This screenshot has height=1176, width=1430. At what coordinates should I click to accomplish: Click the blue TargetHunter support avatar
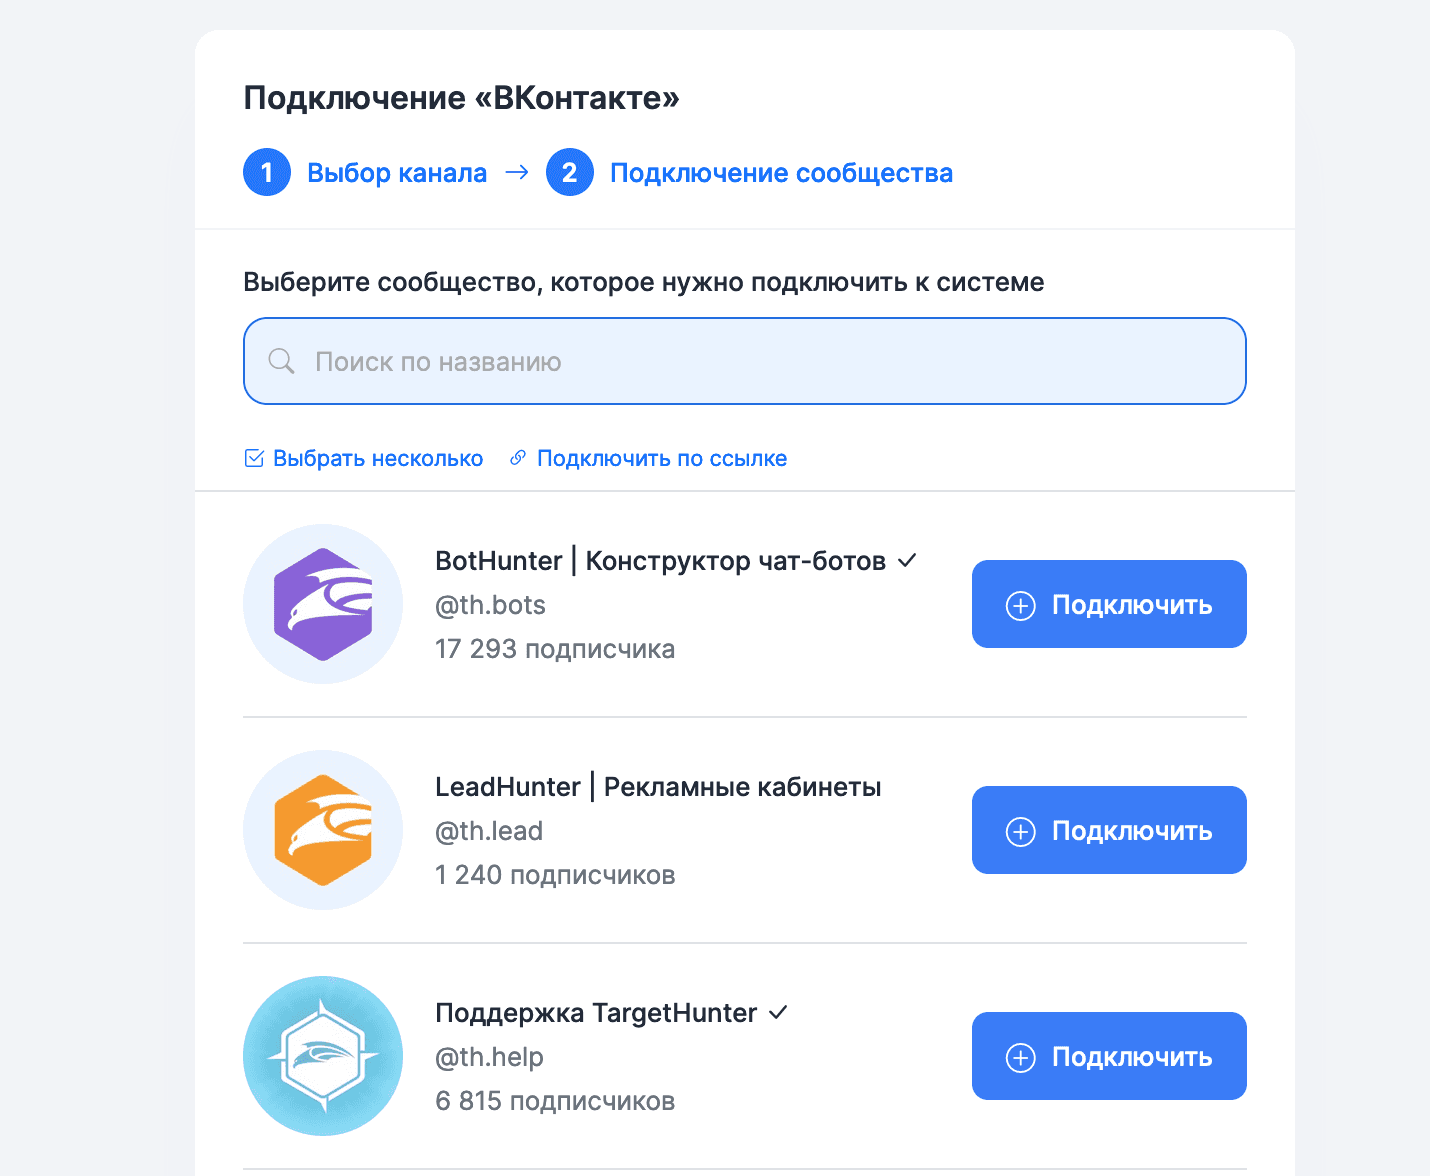pyautogui.click(x=323, y=1056)
